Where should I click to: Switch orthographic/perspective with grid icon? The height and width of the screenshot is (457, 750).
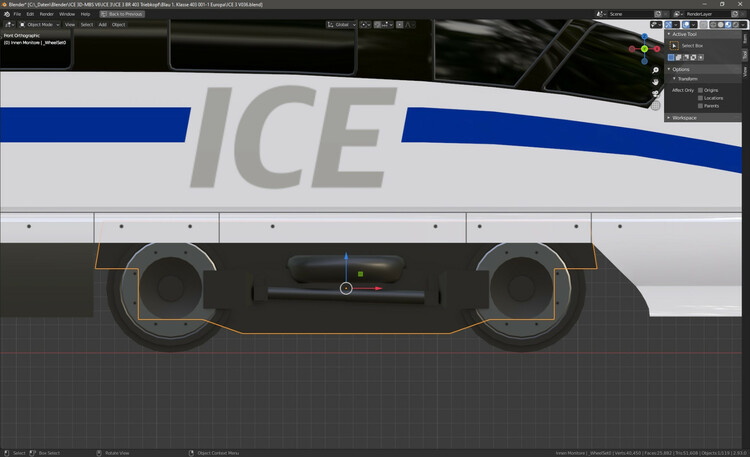point(655,105)
